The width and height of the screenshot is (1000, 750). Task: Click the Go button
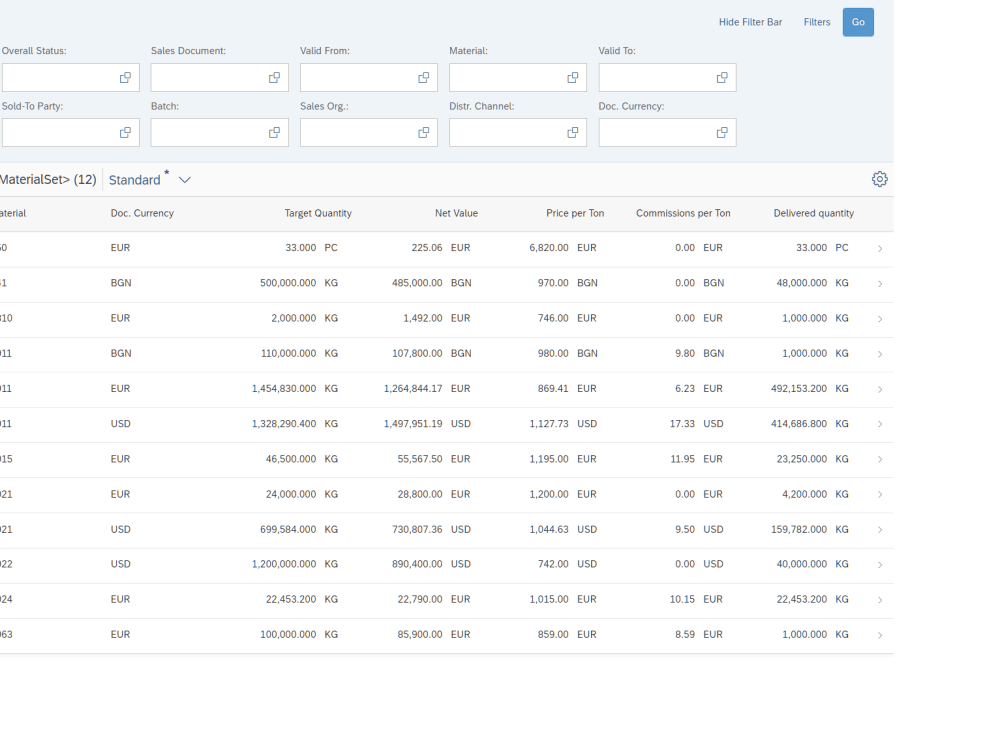(x=858, y=21)
